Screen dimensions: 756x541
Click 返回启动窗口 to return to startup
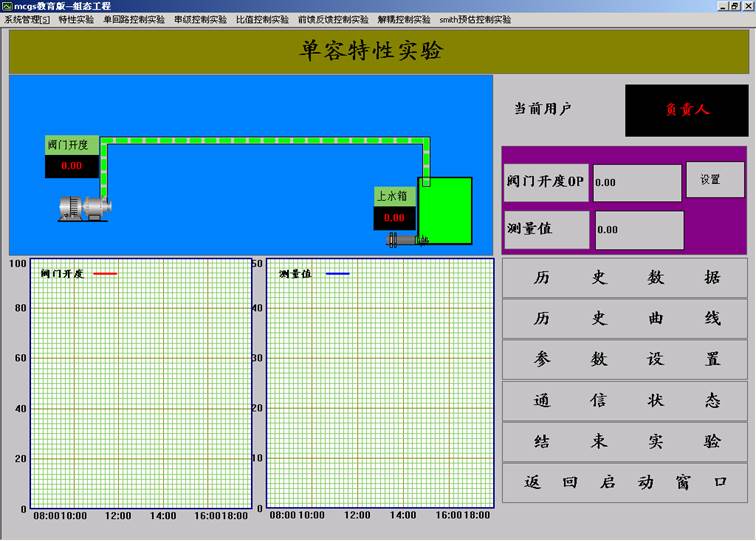coord(625,482)
